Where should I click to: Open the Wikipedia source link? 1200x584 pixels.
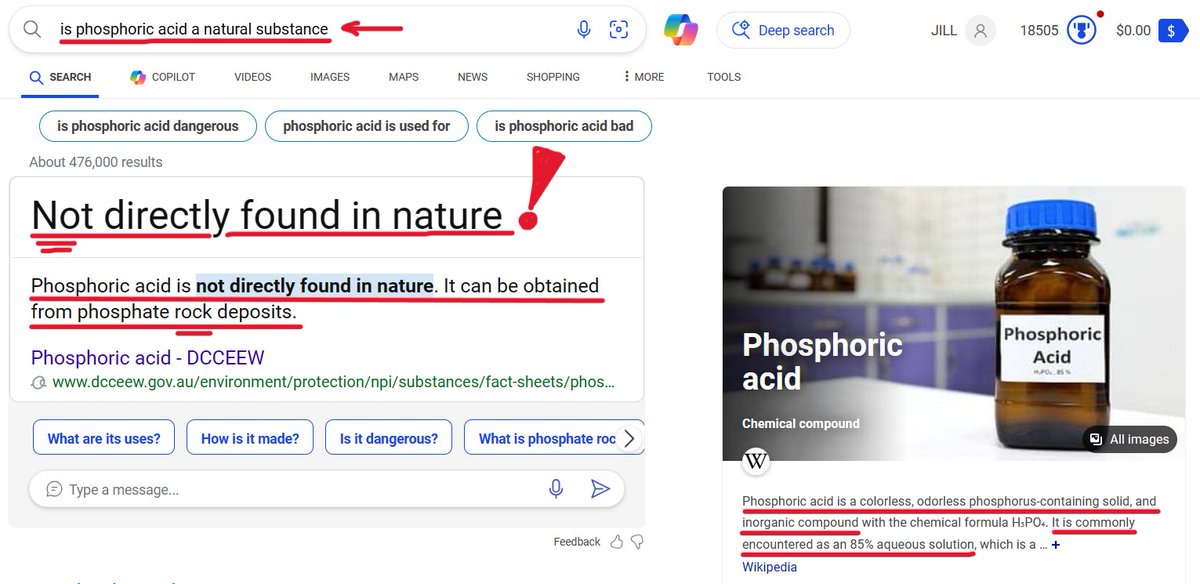coord(769,567)
